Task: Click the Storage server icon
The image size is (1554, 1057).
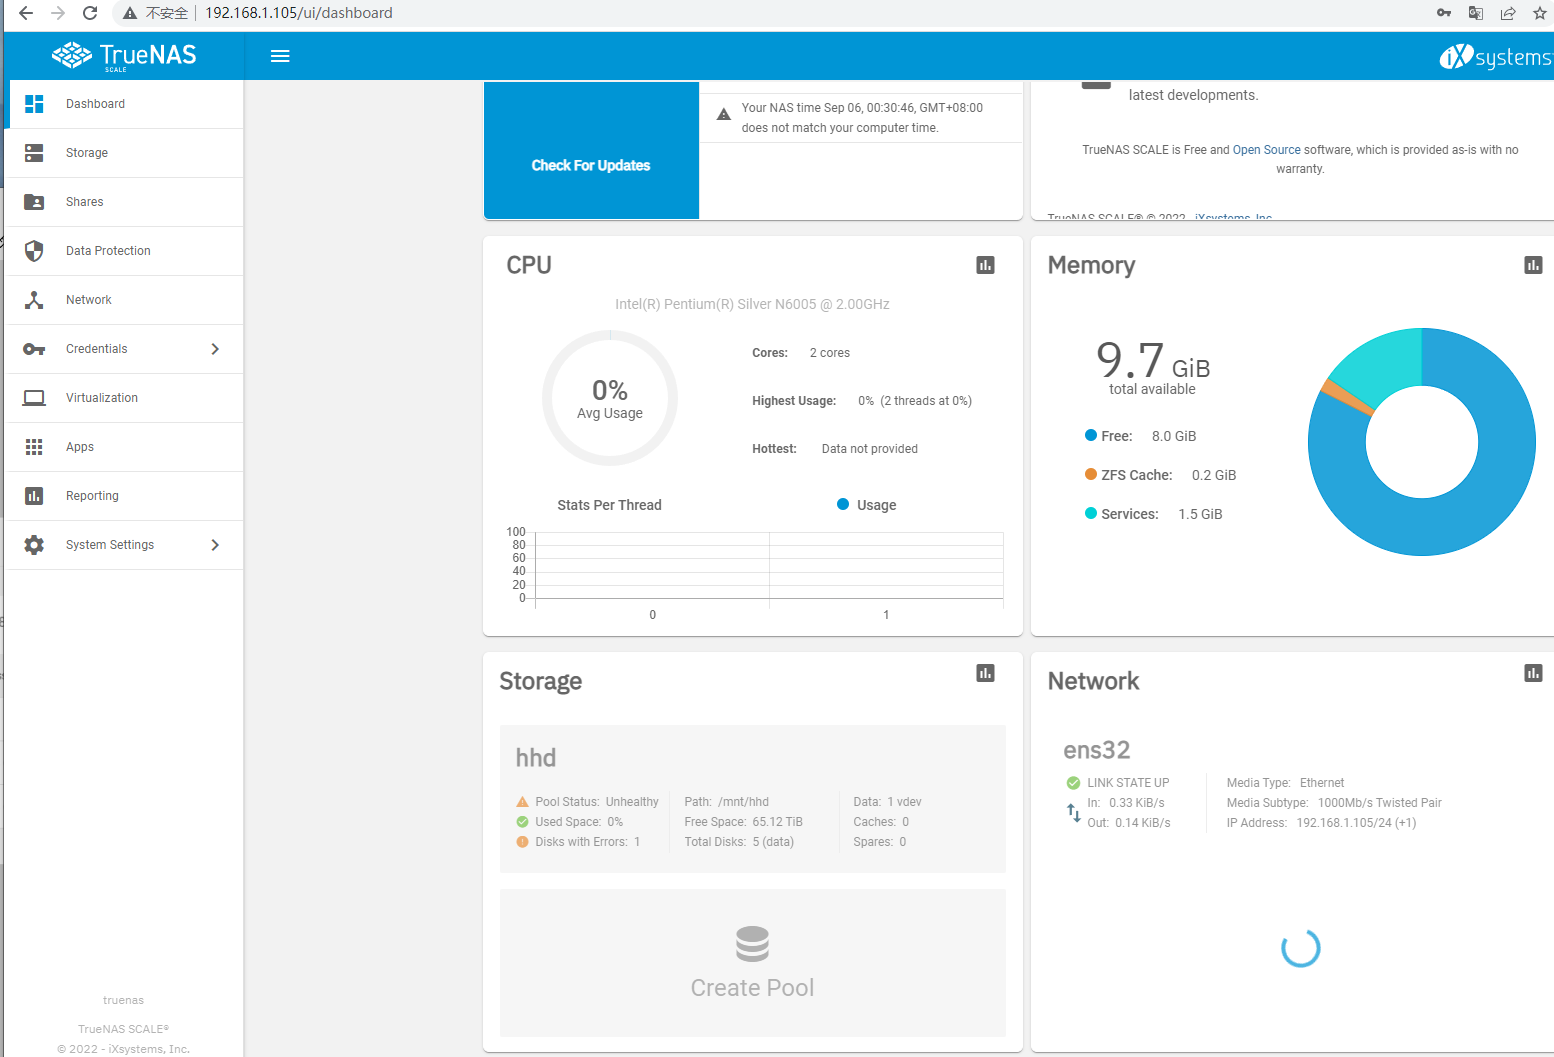Action: (34, 153)
